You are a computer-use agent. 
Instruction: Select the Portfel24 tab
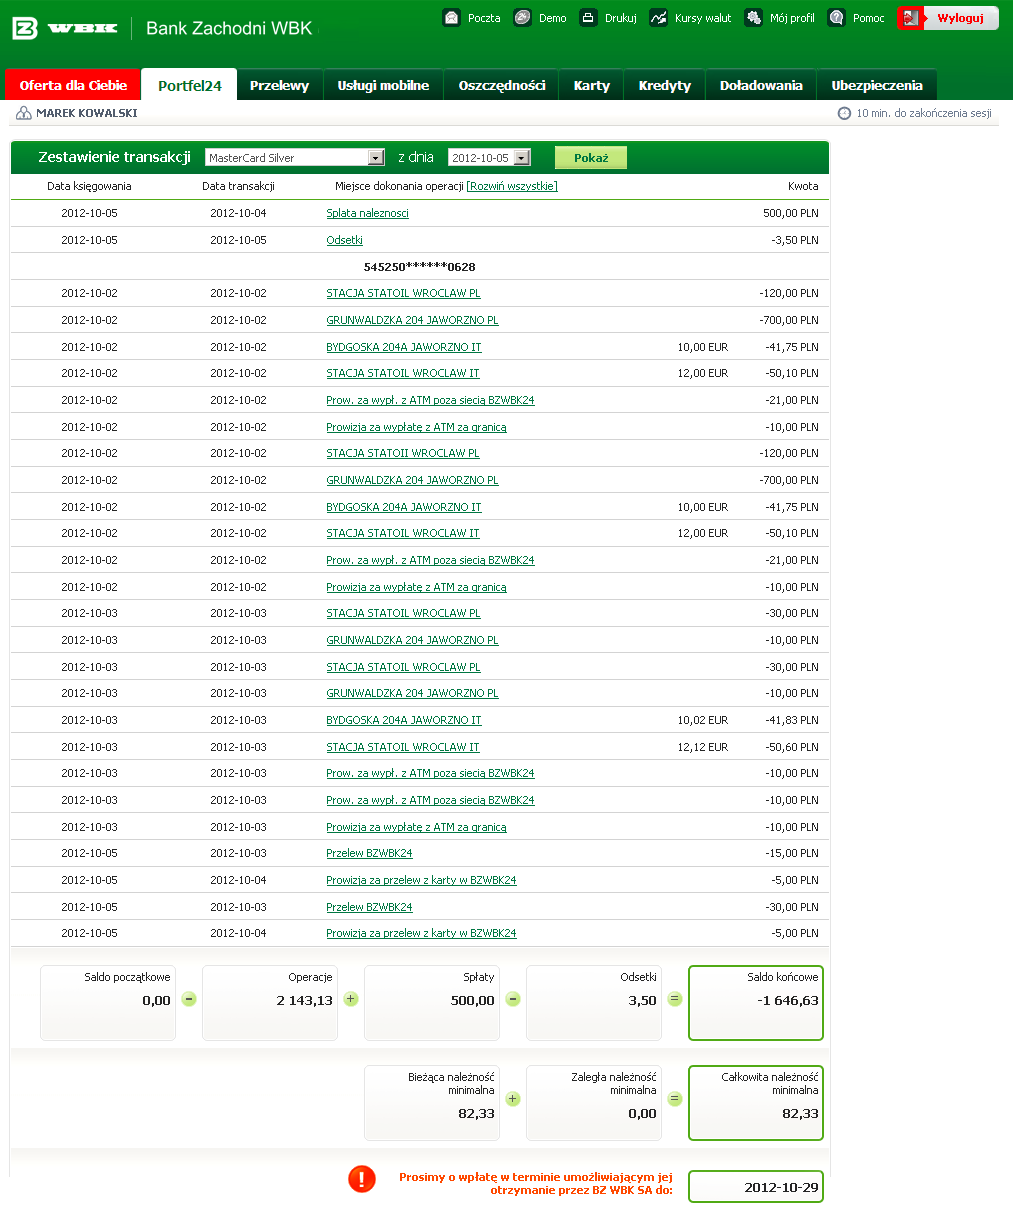coord(190,85)
